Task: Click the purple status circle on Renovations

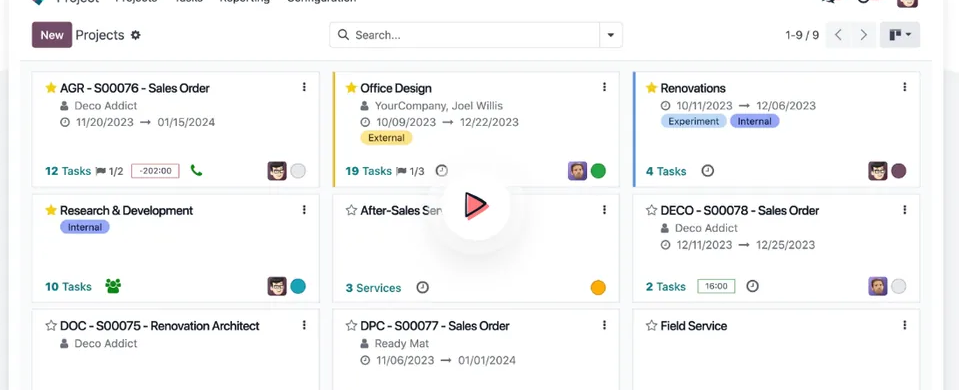Action: pos(898,171)
